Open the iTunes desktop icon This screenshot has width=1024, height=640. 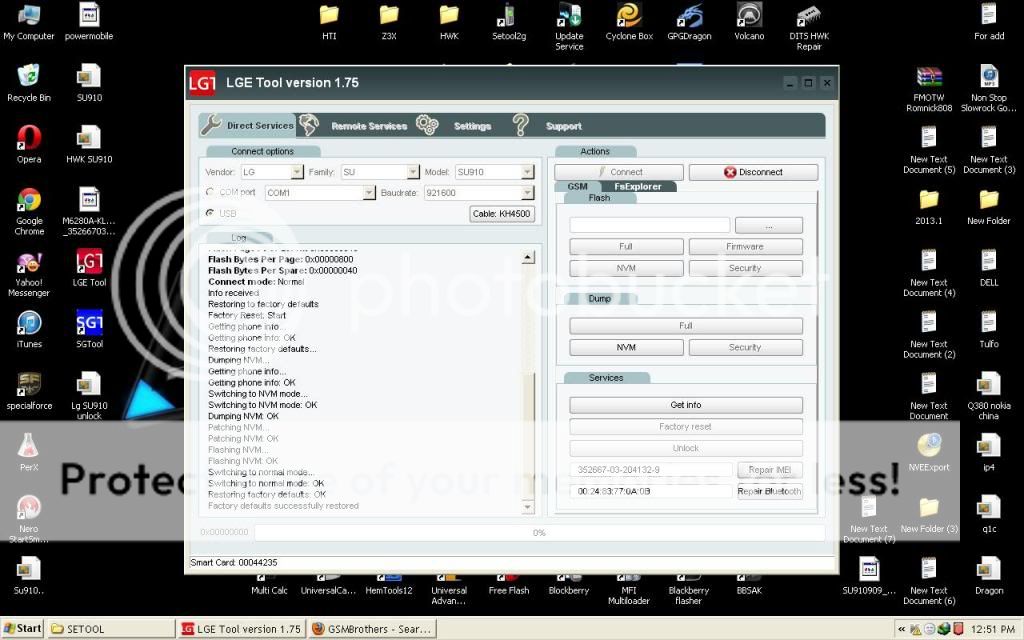pyautogui.click(x=29, y=330)
